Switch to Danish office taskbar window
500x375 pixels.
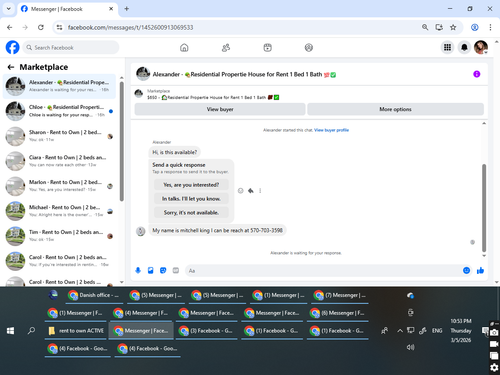tap(94, 295)
